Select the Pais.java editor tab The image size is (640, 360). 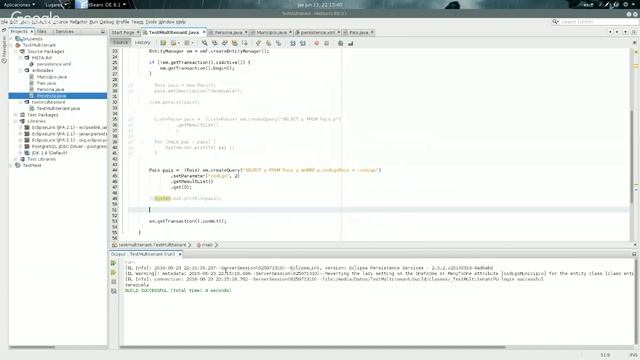(358, 32)
